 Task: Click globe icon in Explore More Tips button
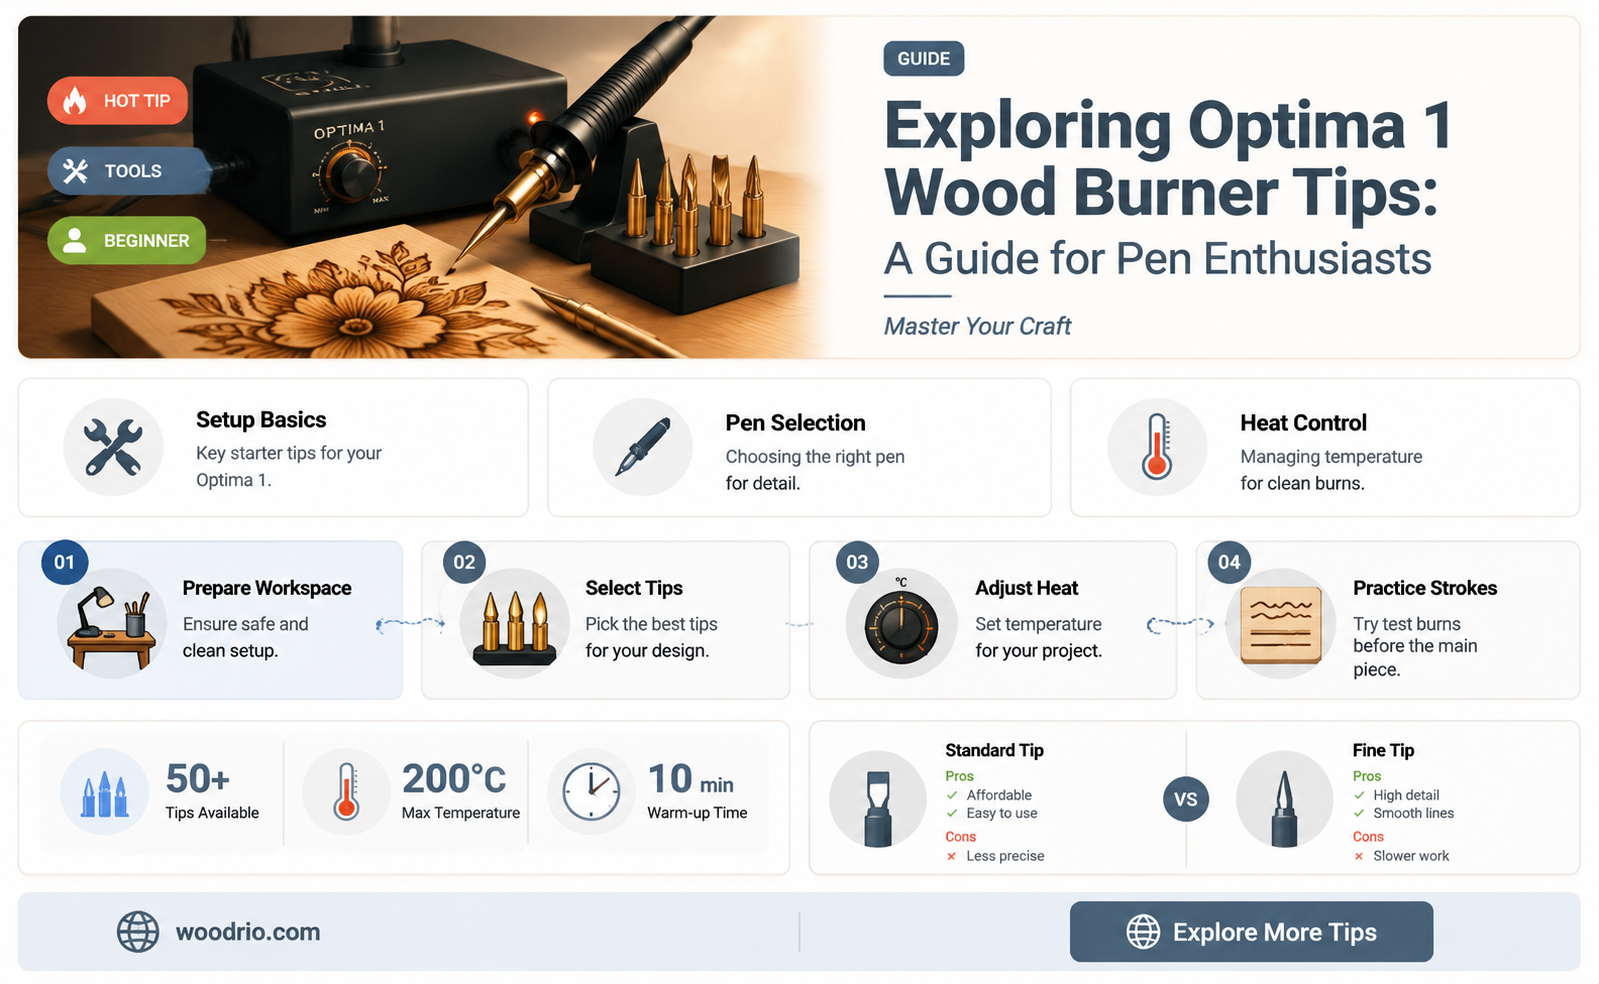[1143, 932]
